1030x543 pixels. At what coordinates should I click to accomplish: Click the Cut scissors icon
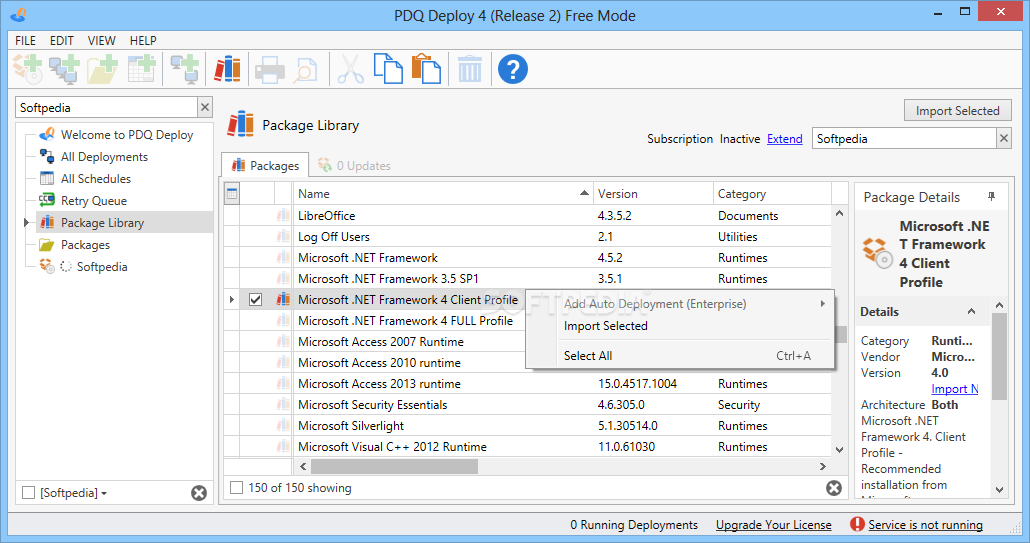pyautogui.click(x=351, y=68)
